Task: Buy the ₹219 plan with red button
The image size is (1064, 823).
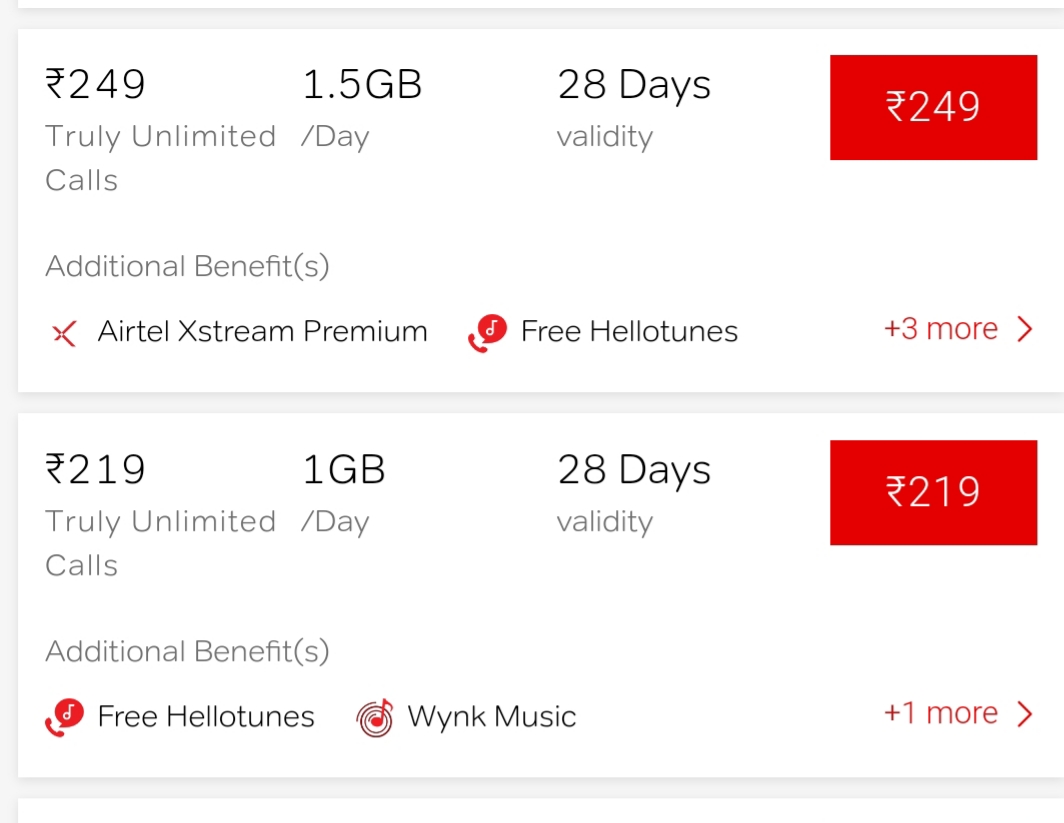Action: (x=933, y=493)
